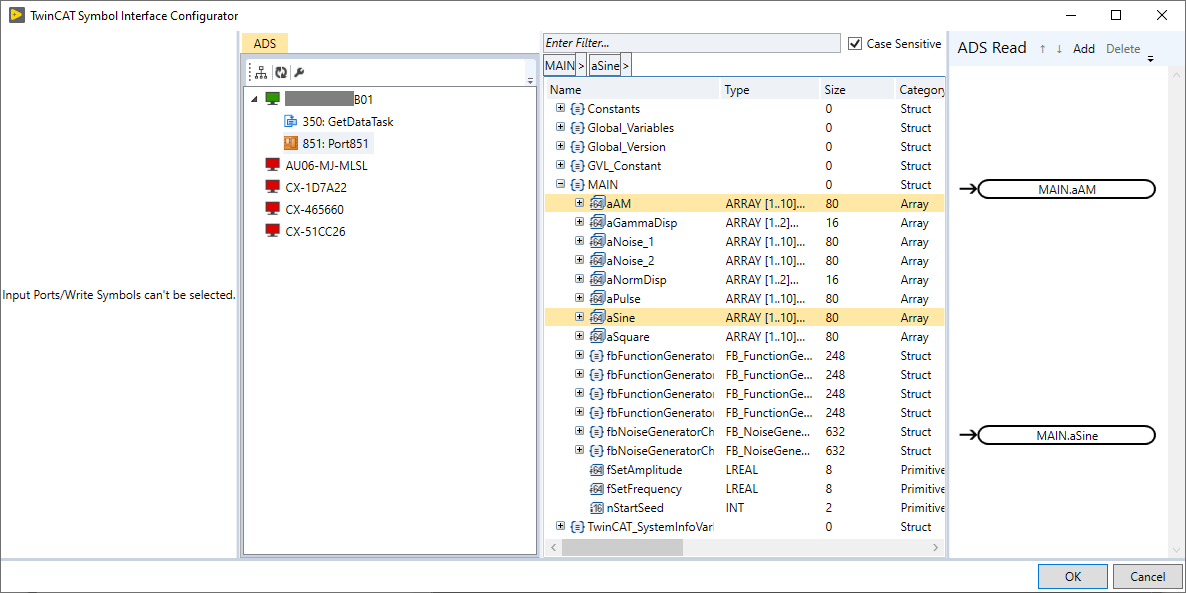Click the green monitor icon of the B01 target
1186x593 pixels.
tap(272, 99)
